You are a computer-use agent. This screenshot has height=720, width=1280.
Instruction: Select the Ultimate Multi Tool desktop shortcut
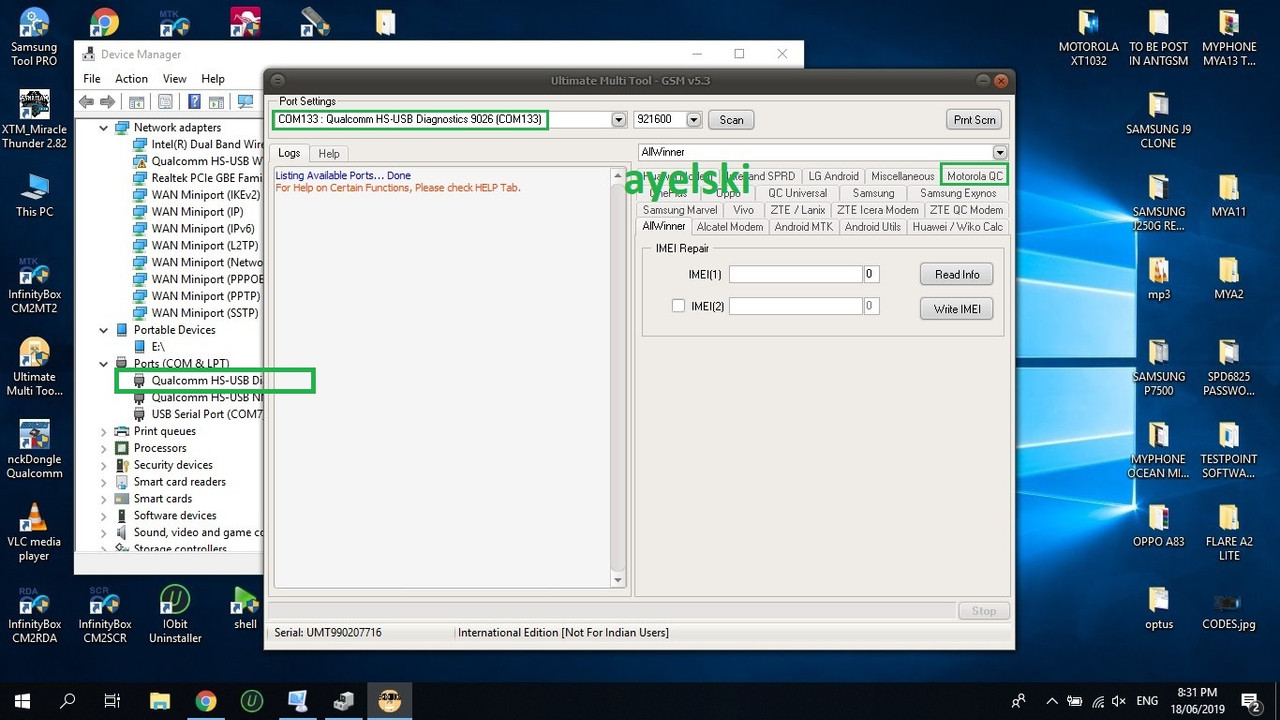pyautogui.click(x=34, y=367)
